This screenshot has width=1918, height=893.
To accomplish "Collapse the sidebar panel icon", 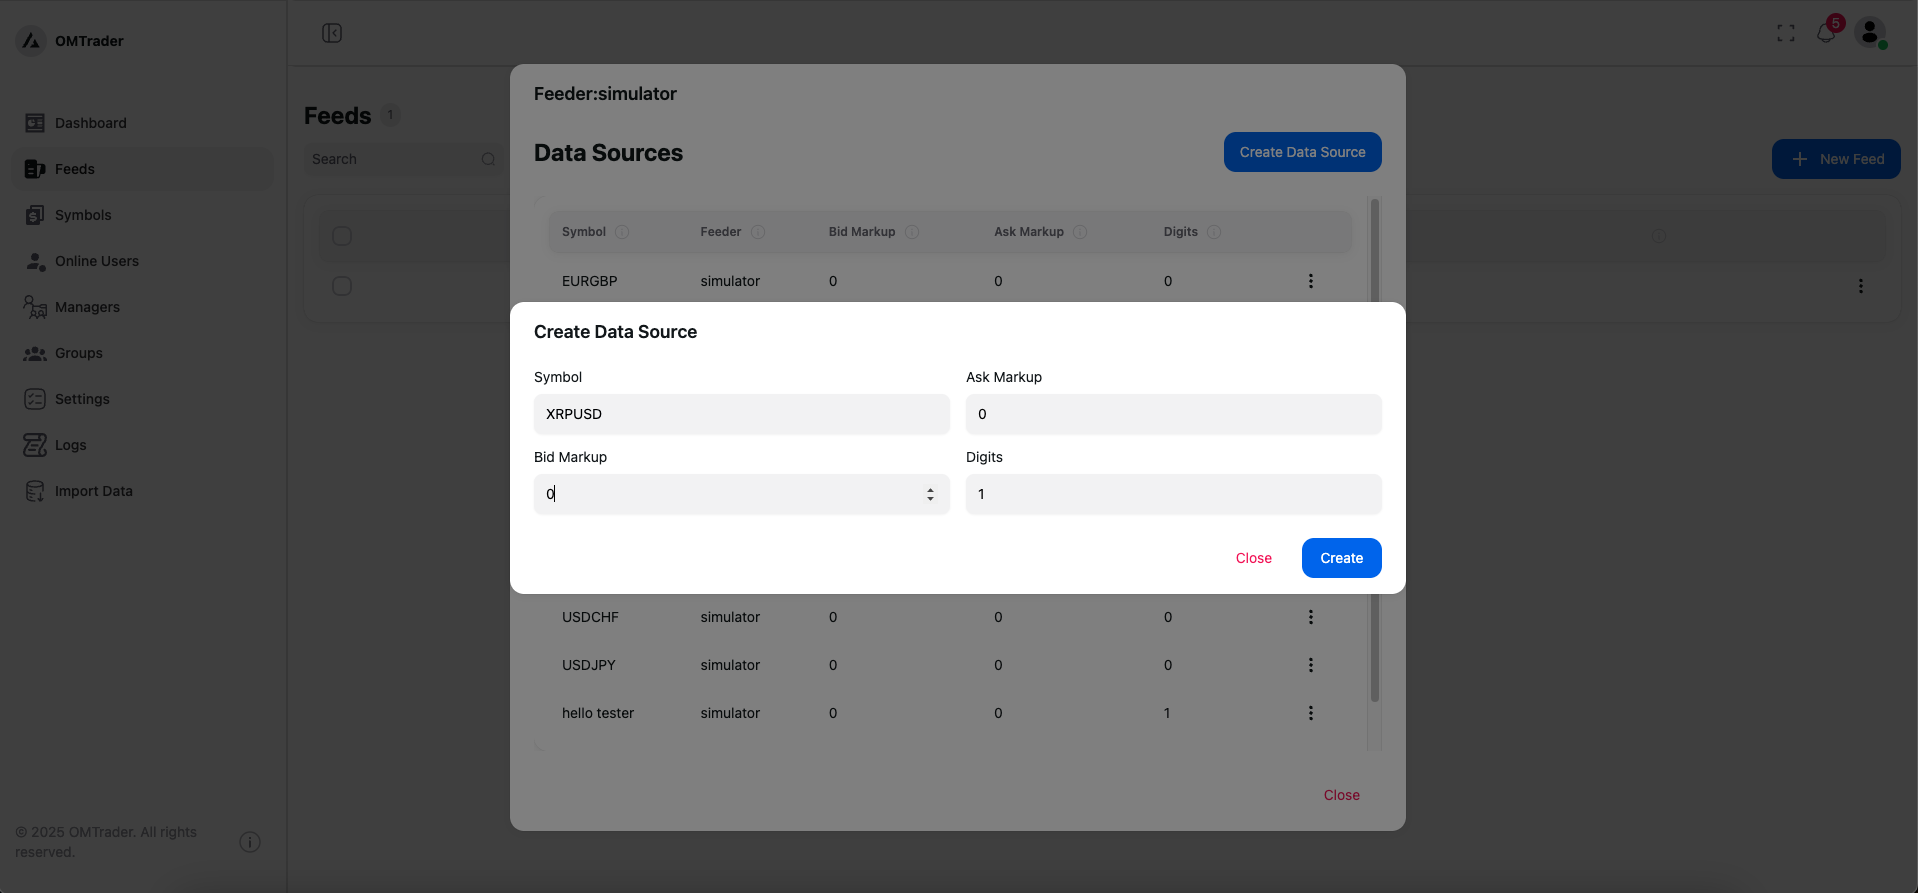I will (332, 33).
